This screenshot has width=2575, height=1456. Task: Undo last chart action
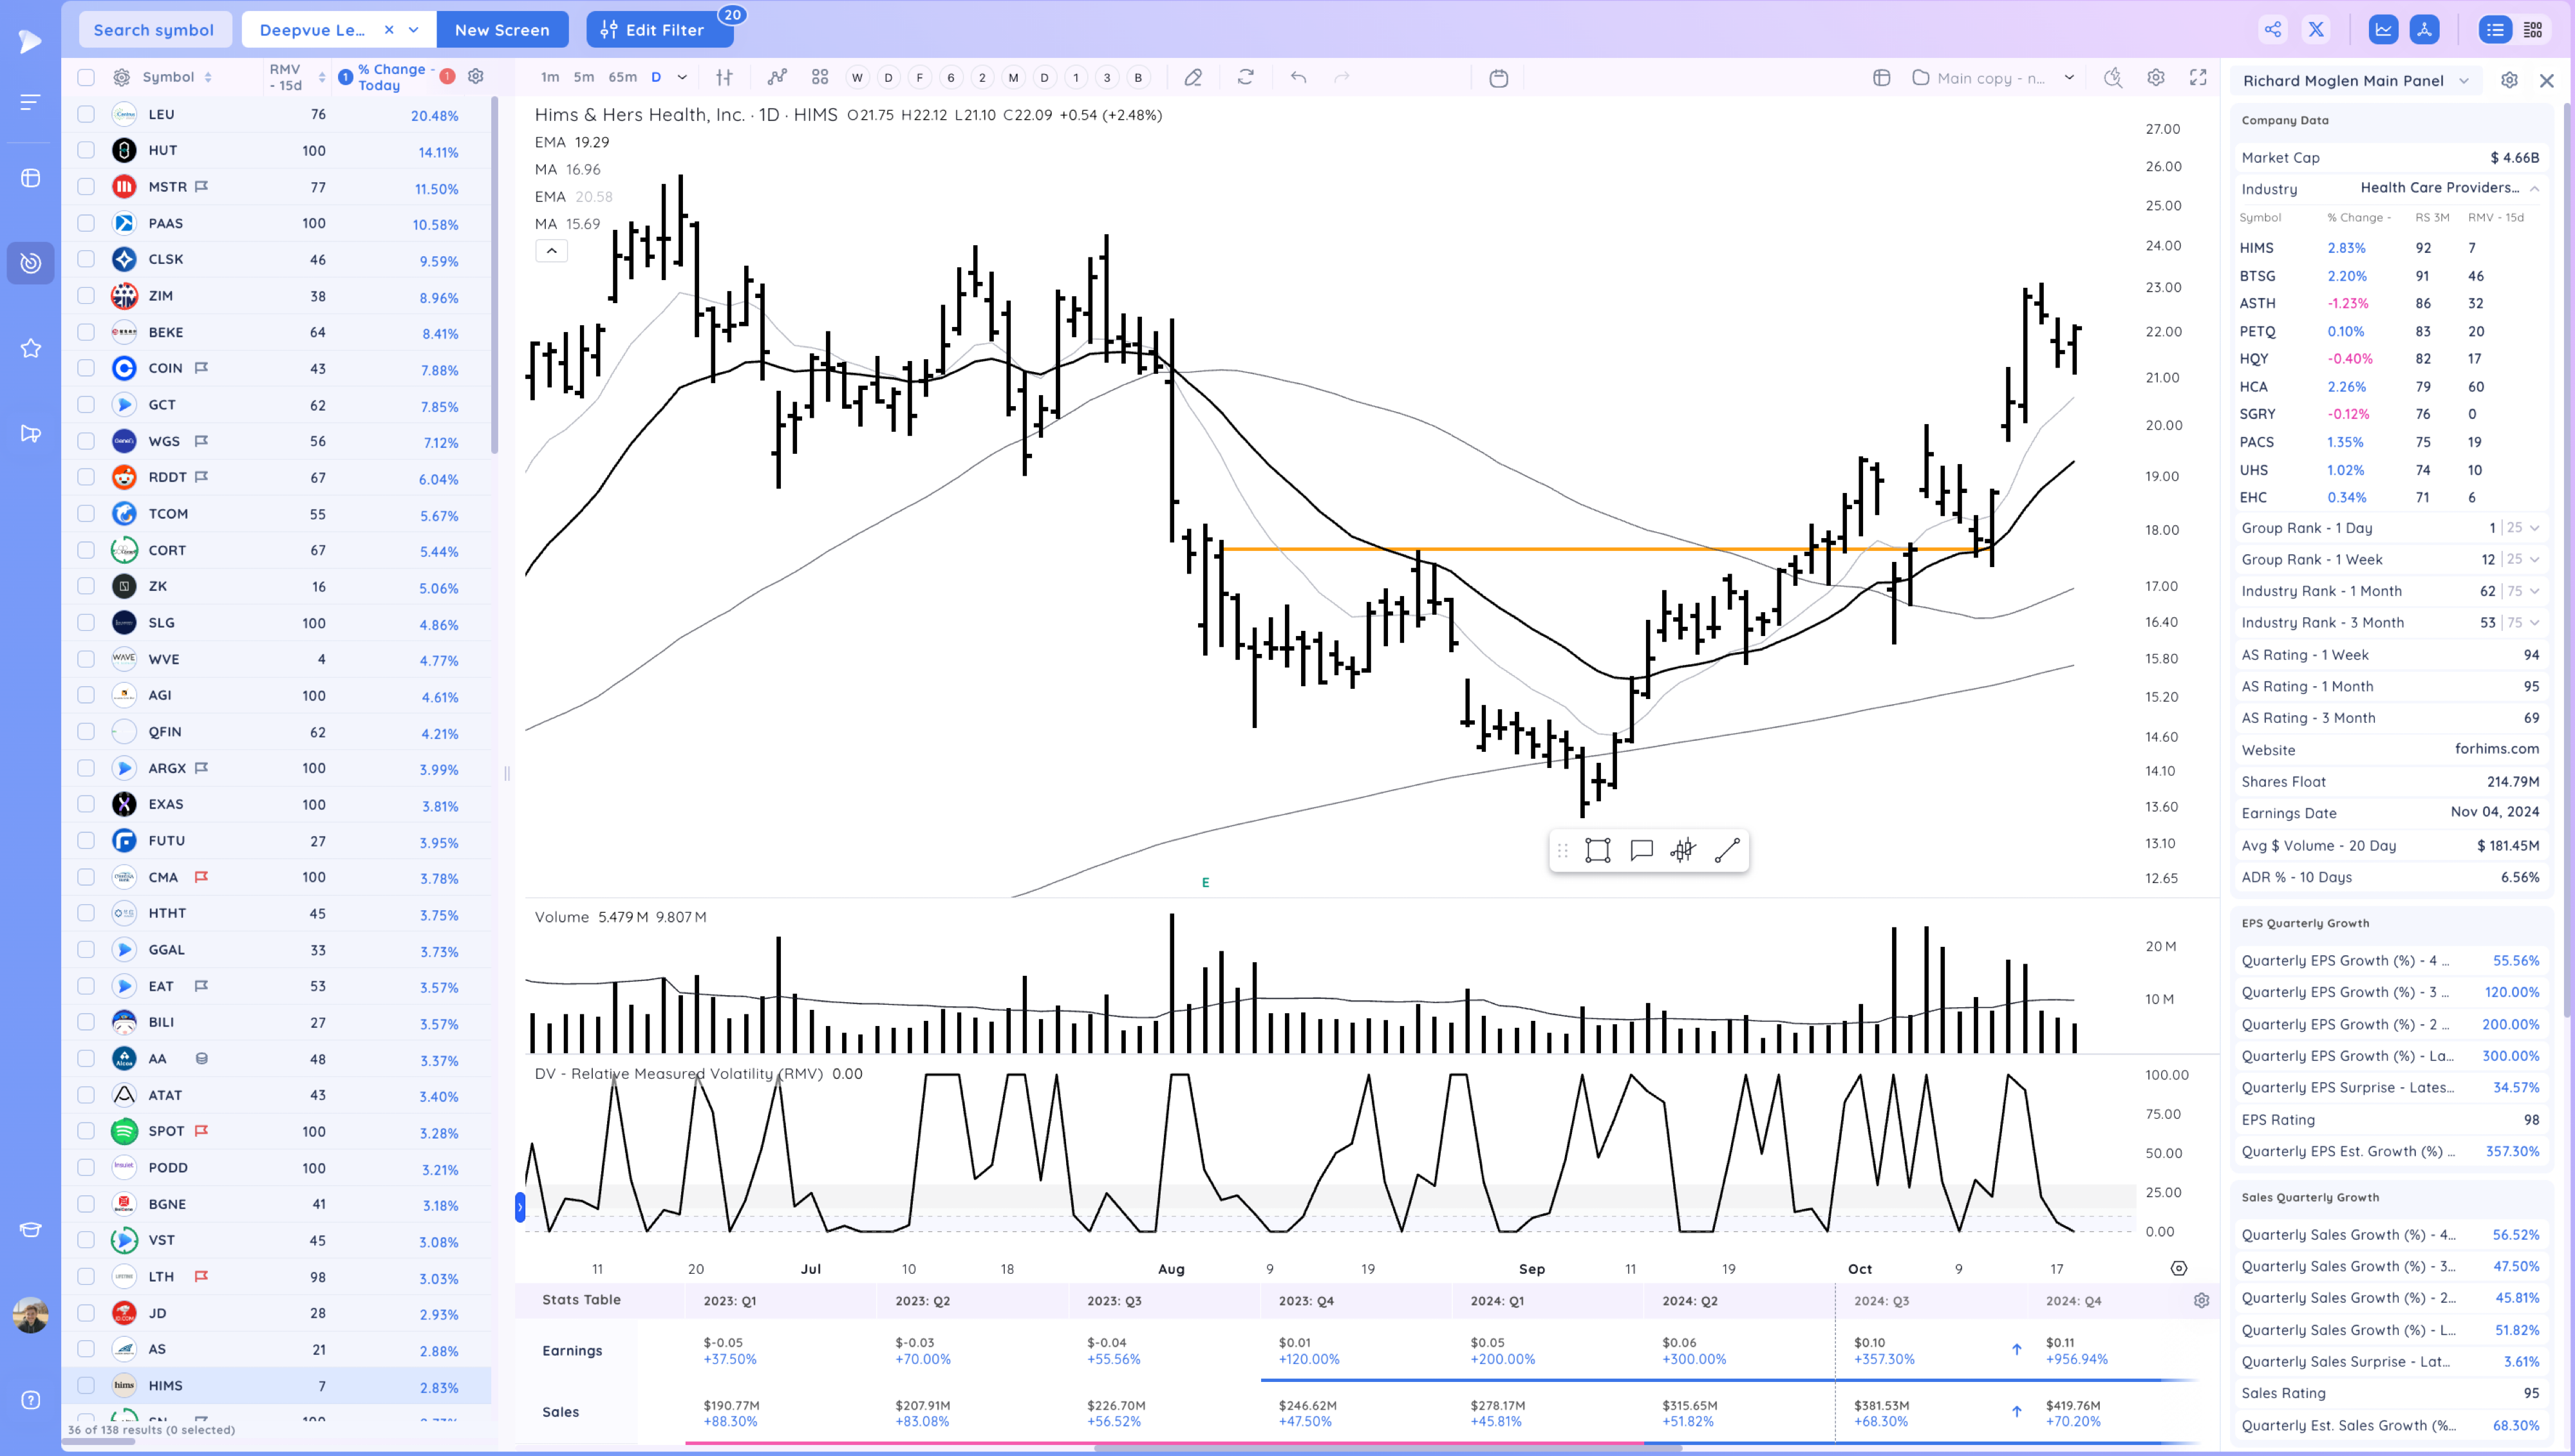click(x=1298, y=77)
